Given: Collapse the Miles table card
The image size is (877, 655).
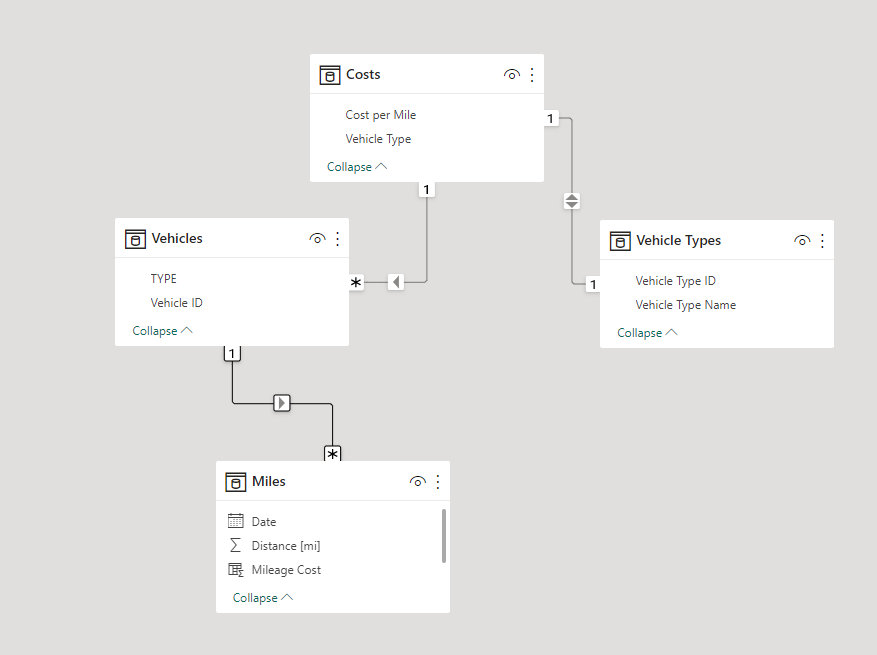Looking at the screenshot, I should tap(263, 598).
